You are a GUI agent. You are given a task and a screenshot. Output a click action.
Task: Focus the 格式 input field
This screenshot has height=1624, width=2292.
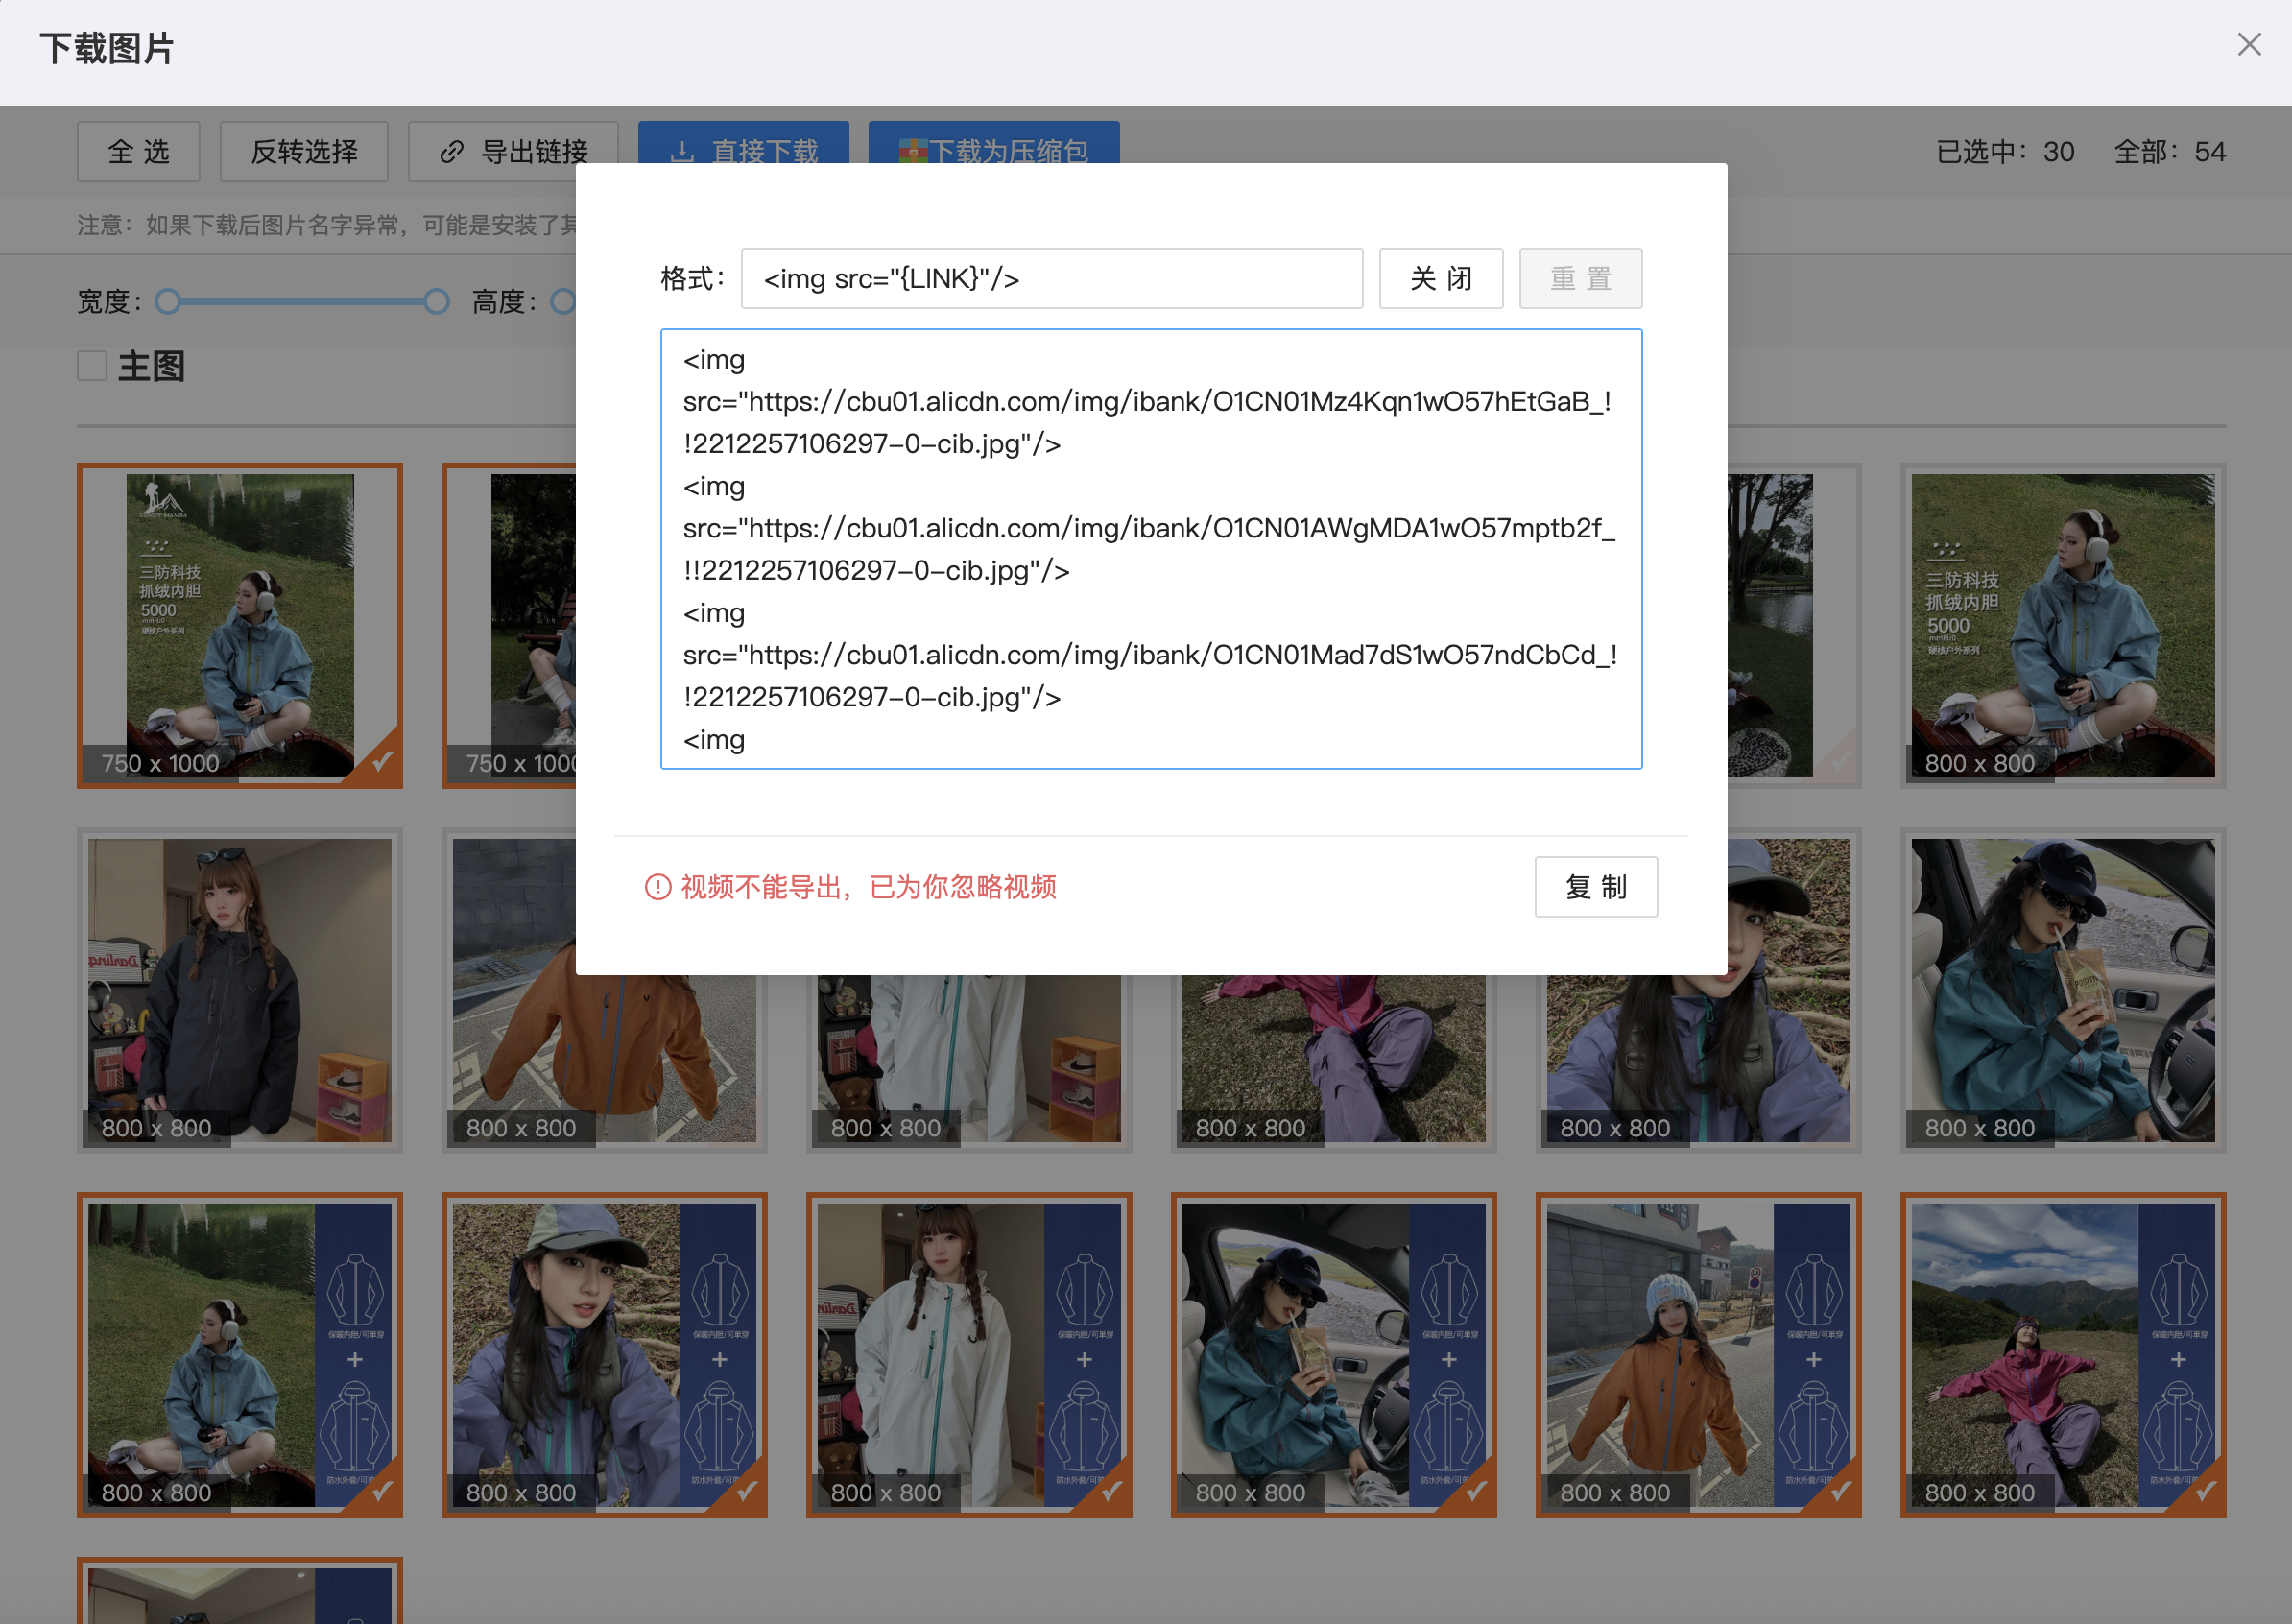[x=1052, y=279]
